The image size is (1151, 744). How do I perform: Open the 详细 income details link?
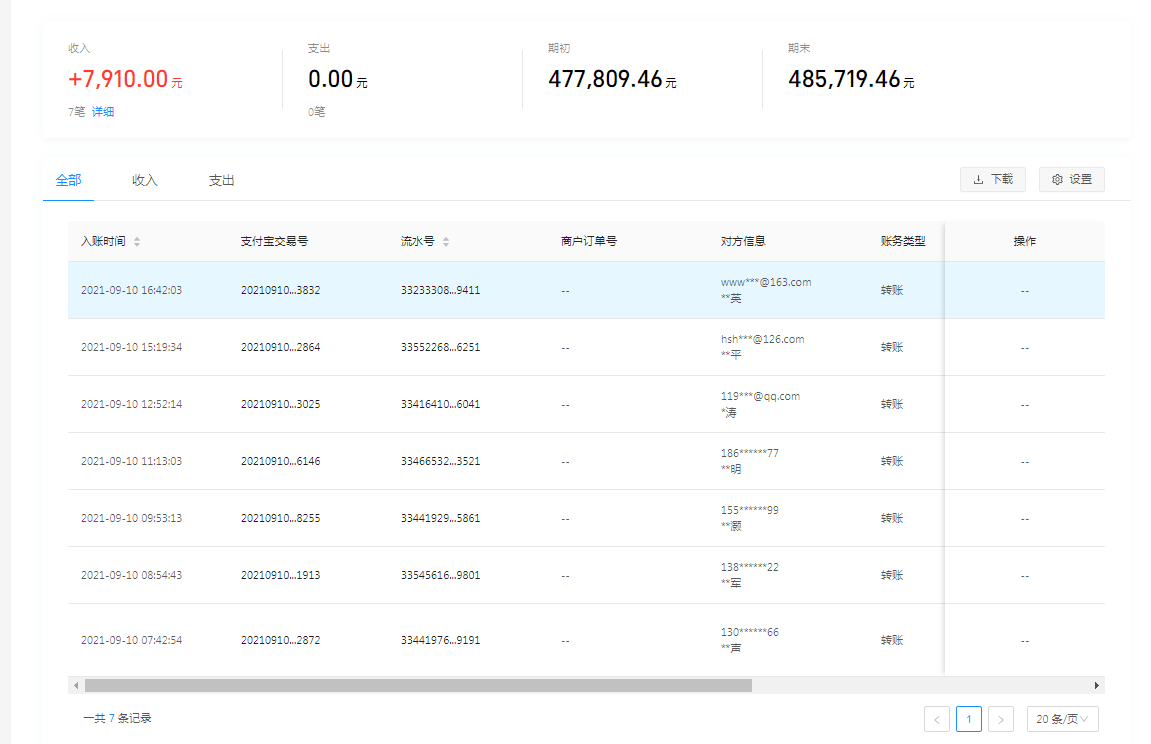(x=103, y=112)
